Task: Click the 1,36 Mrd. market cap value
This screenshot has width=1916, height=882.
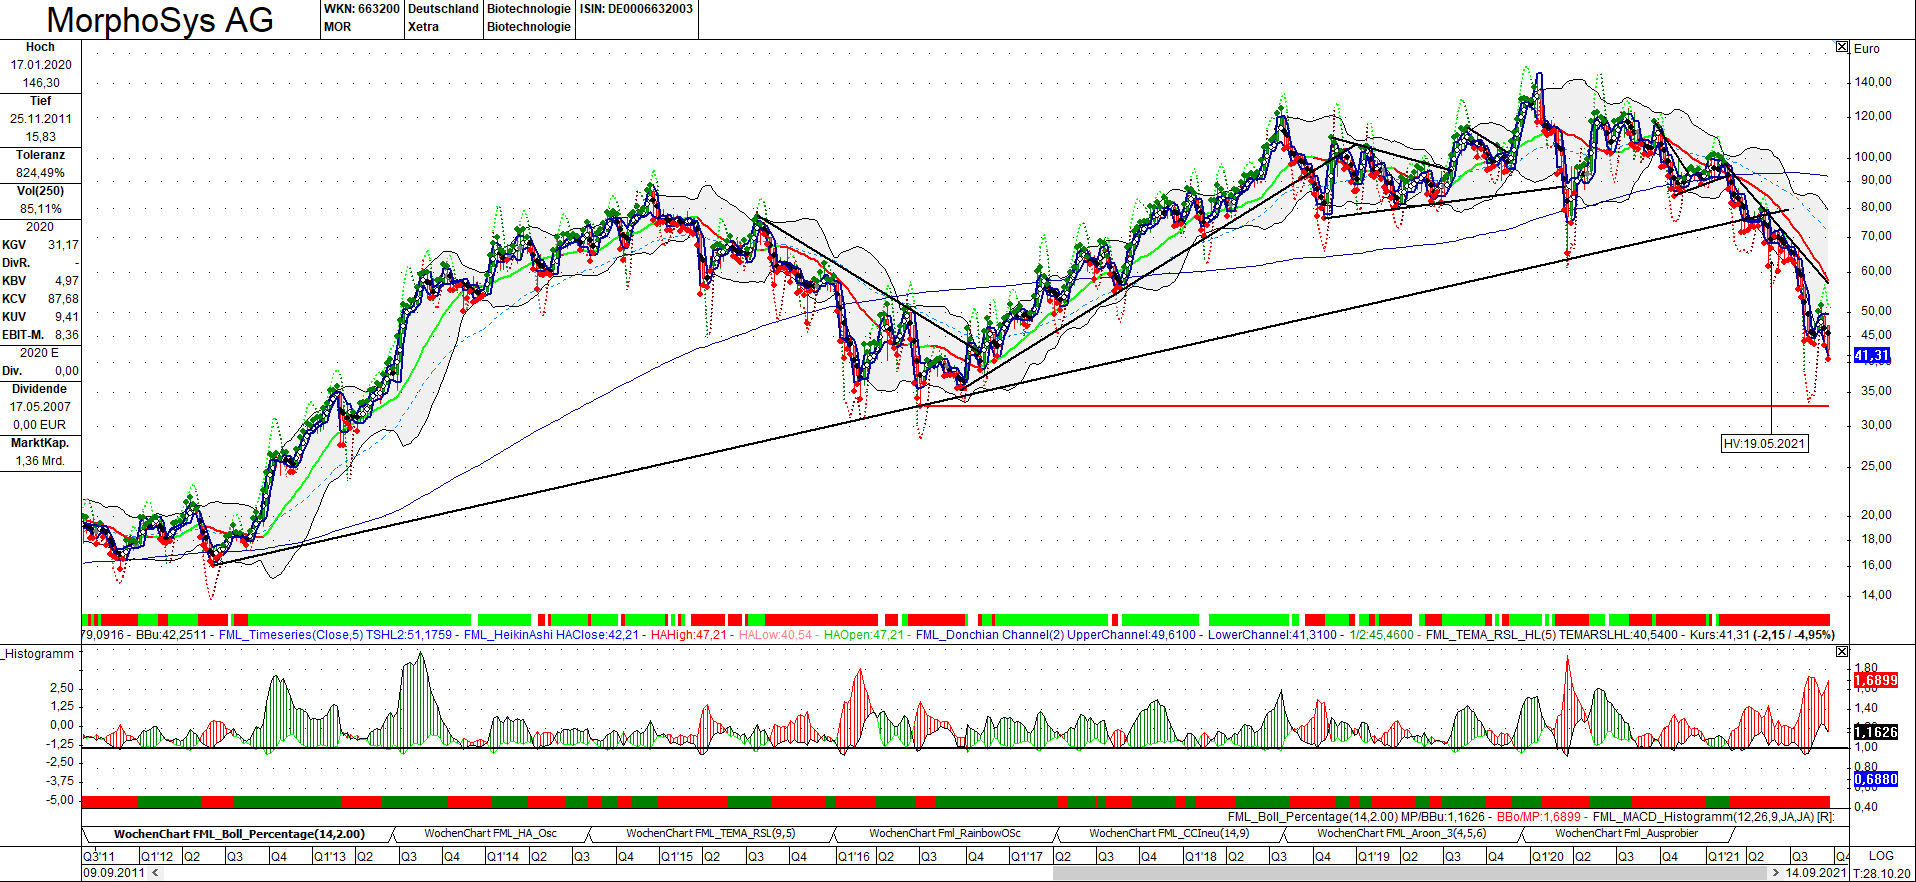Action: 40,461
